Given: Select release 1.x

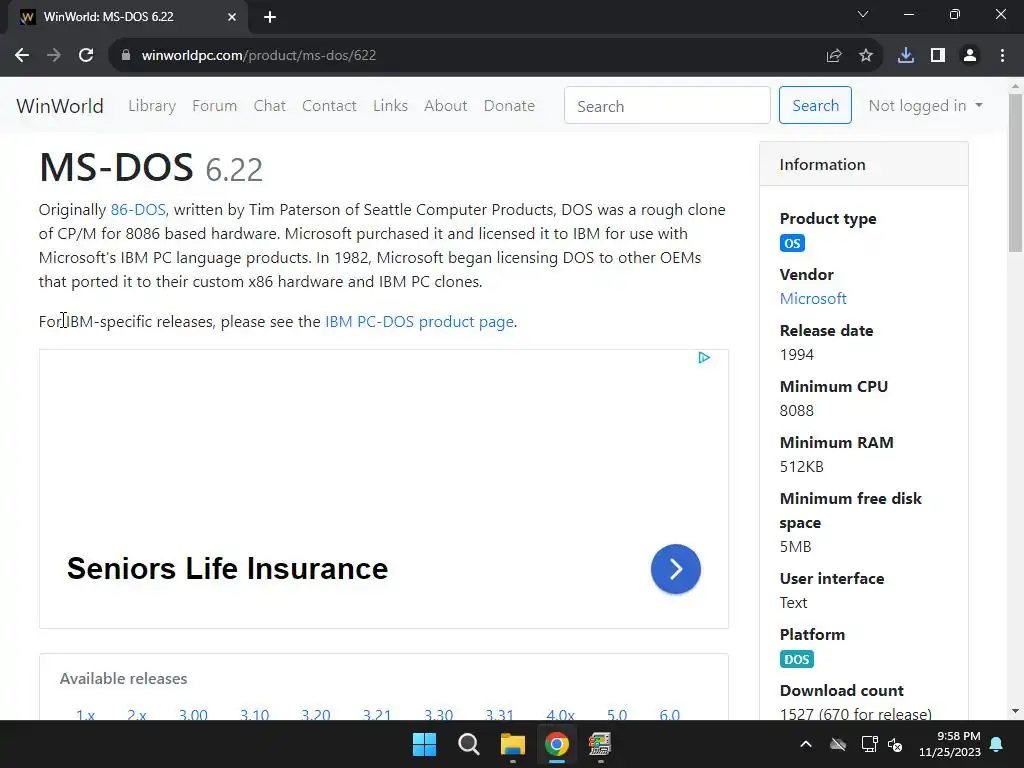Looking at the screenshot, I should click(x=86, y=715).
